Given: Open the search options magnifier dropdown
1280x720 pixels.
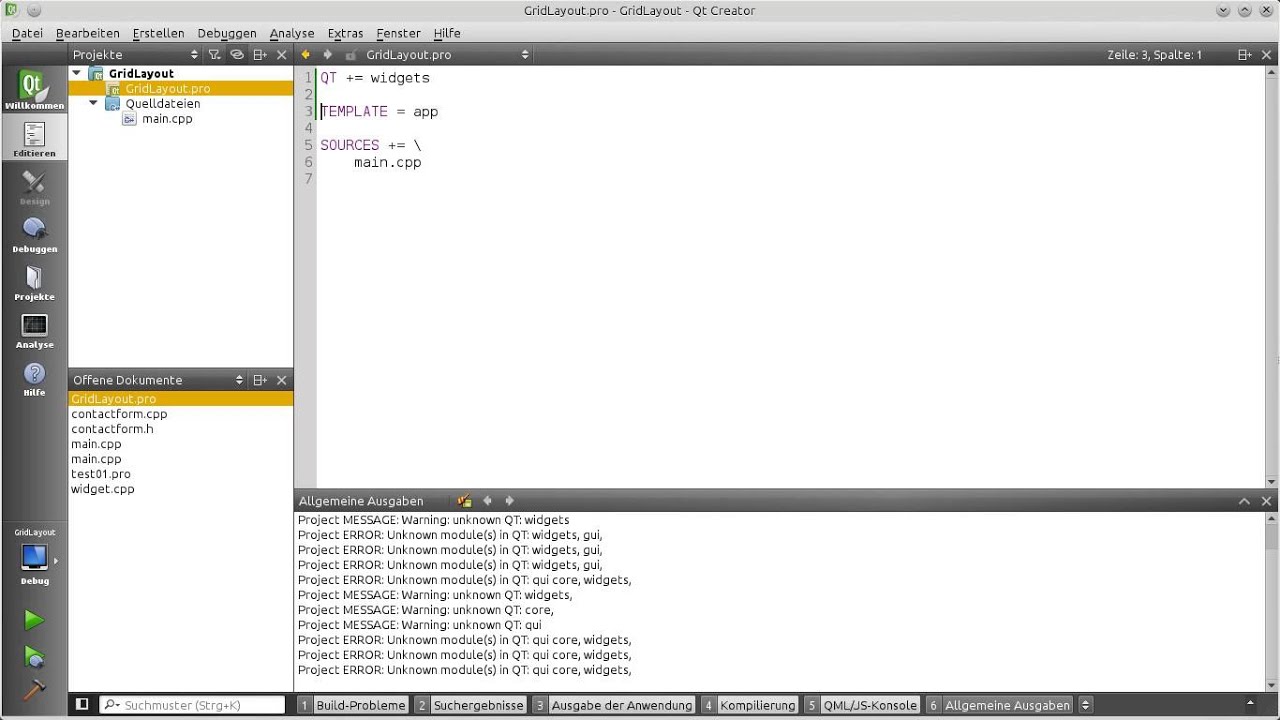Looking at the screenshot, I should 112,705.
